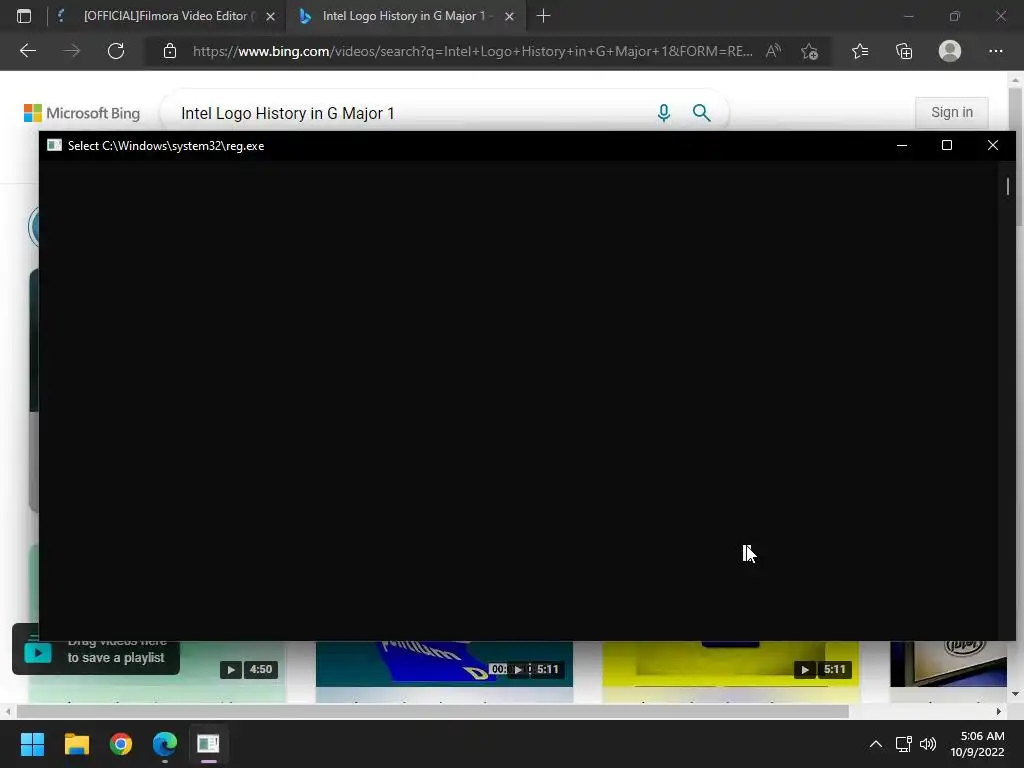Click browser vertical scrollbar down arrow

1015,694
